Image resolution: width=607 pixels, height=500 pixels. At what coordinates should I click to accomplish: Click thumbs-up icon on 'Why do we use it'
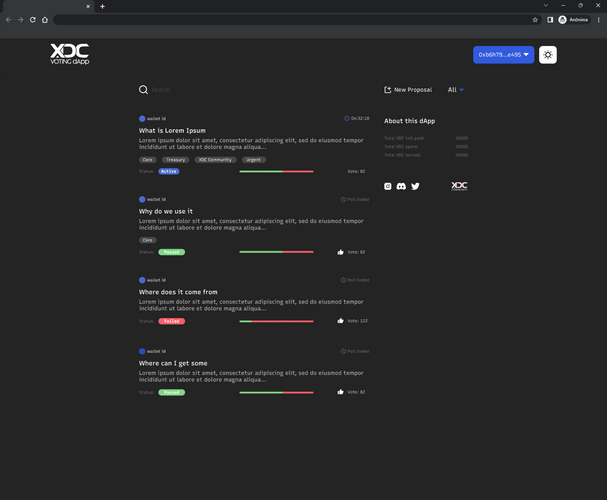[x=341, y=252]
